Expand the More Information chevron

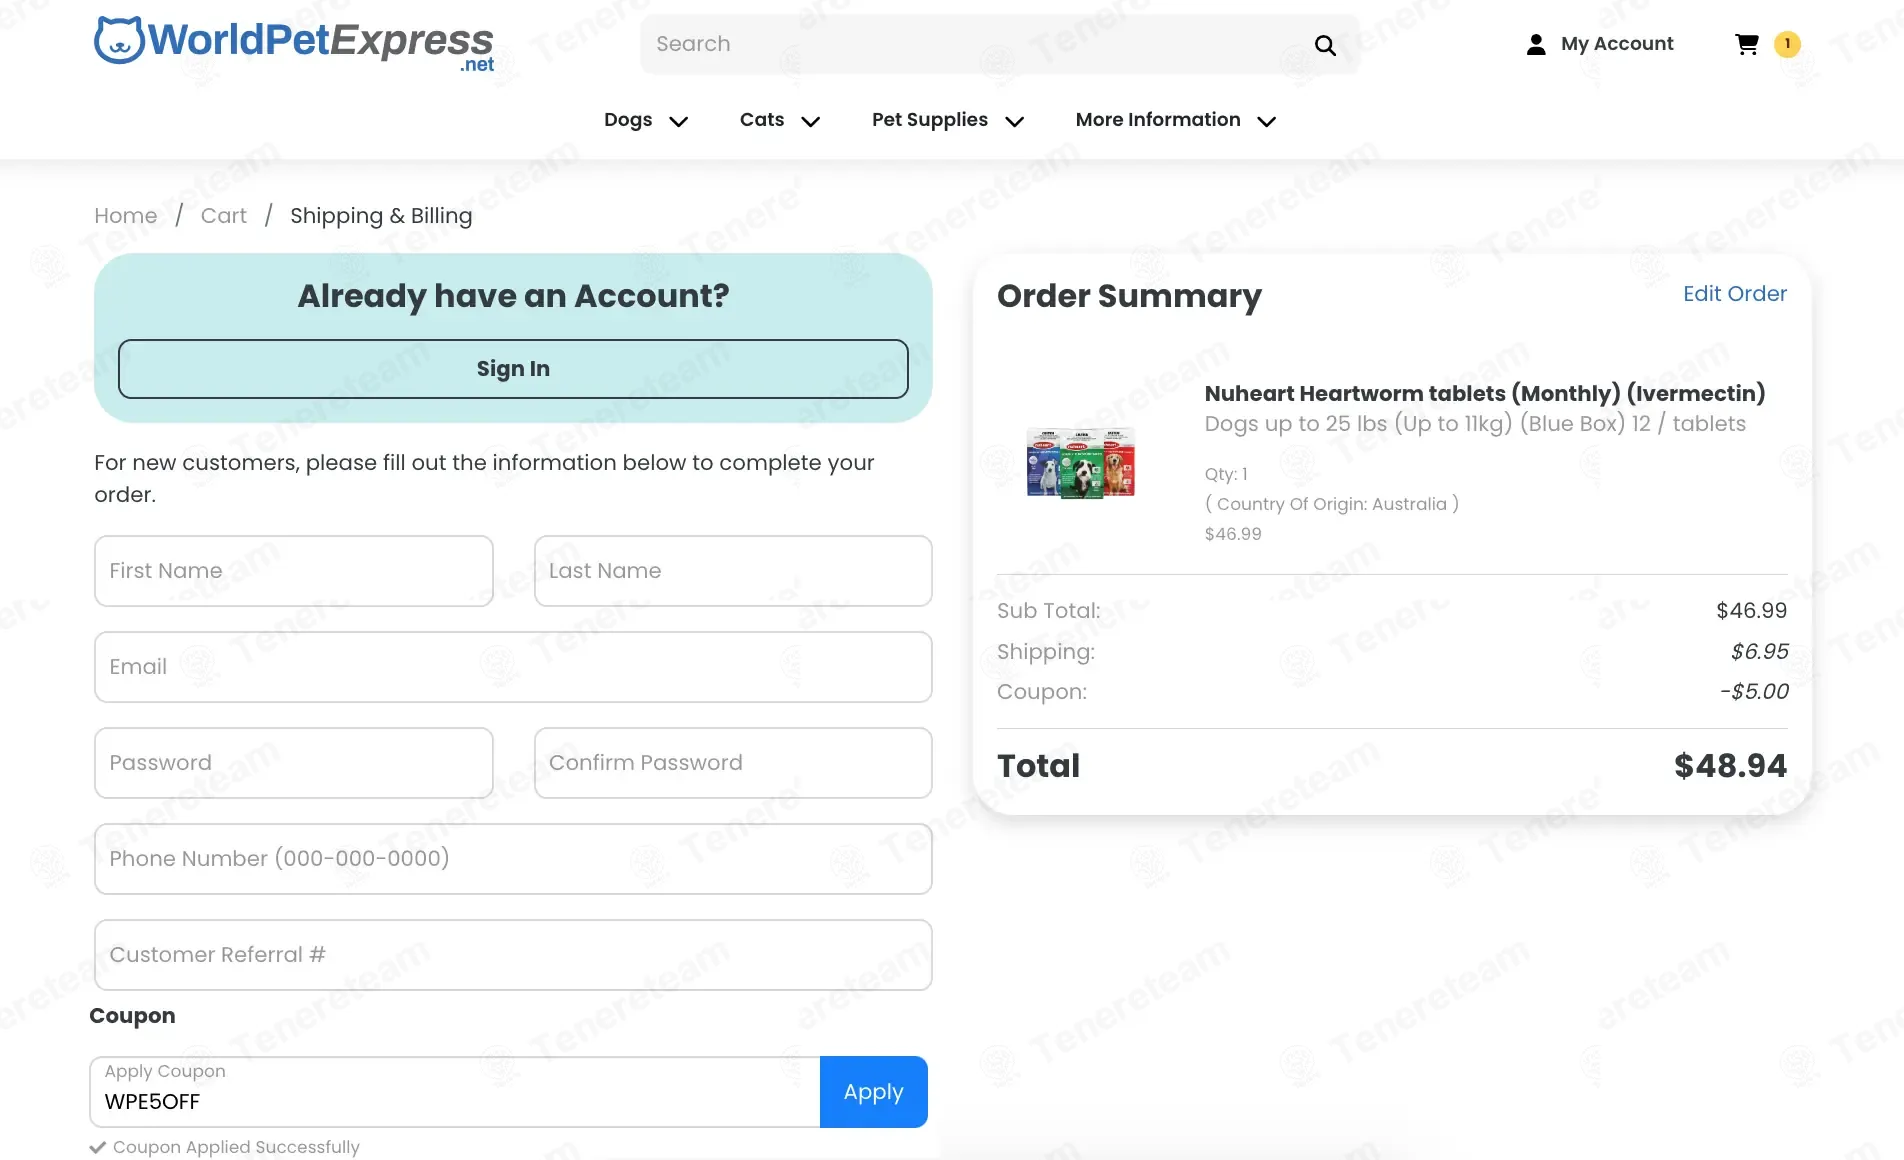1266,121
